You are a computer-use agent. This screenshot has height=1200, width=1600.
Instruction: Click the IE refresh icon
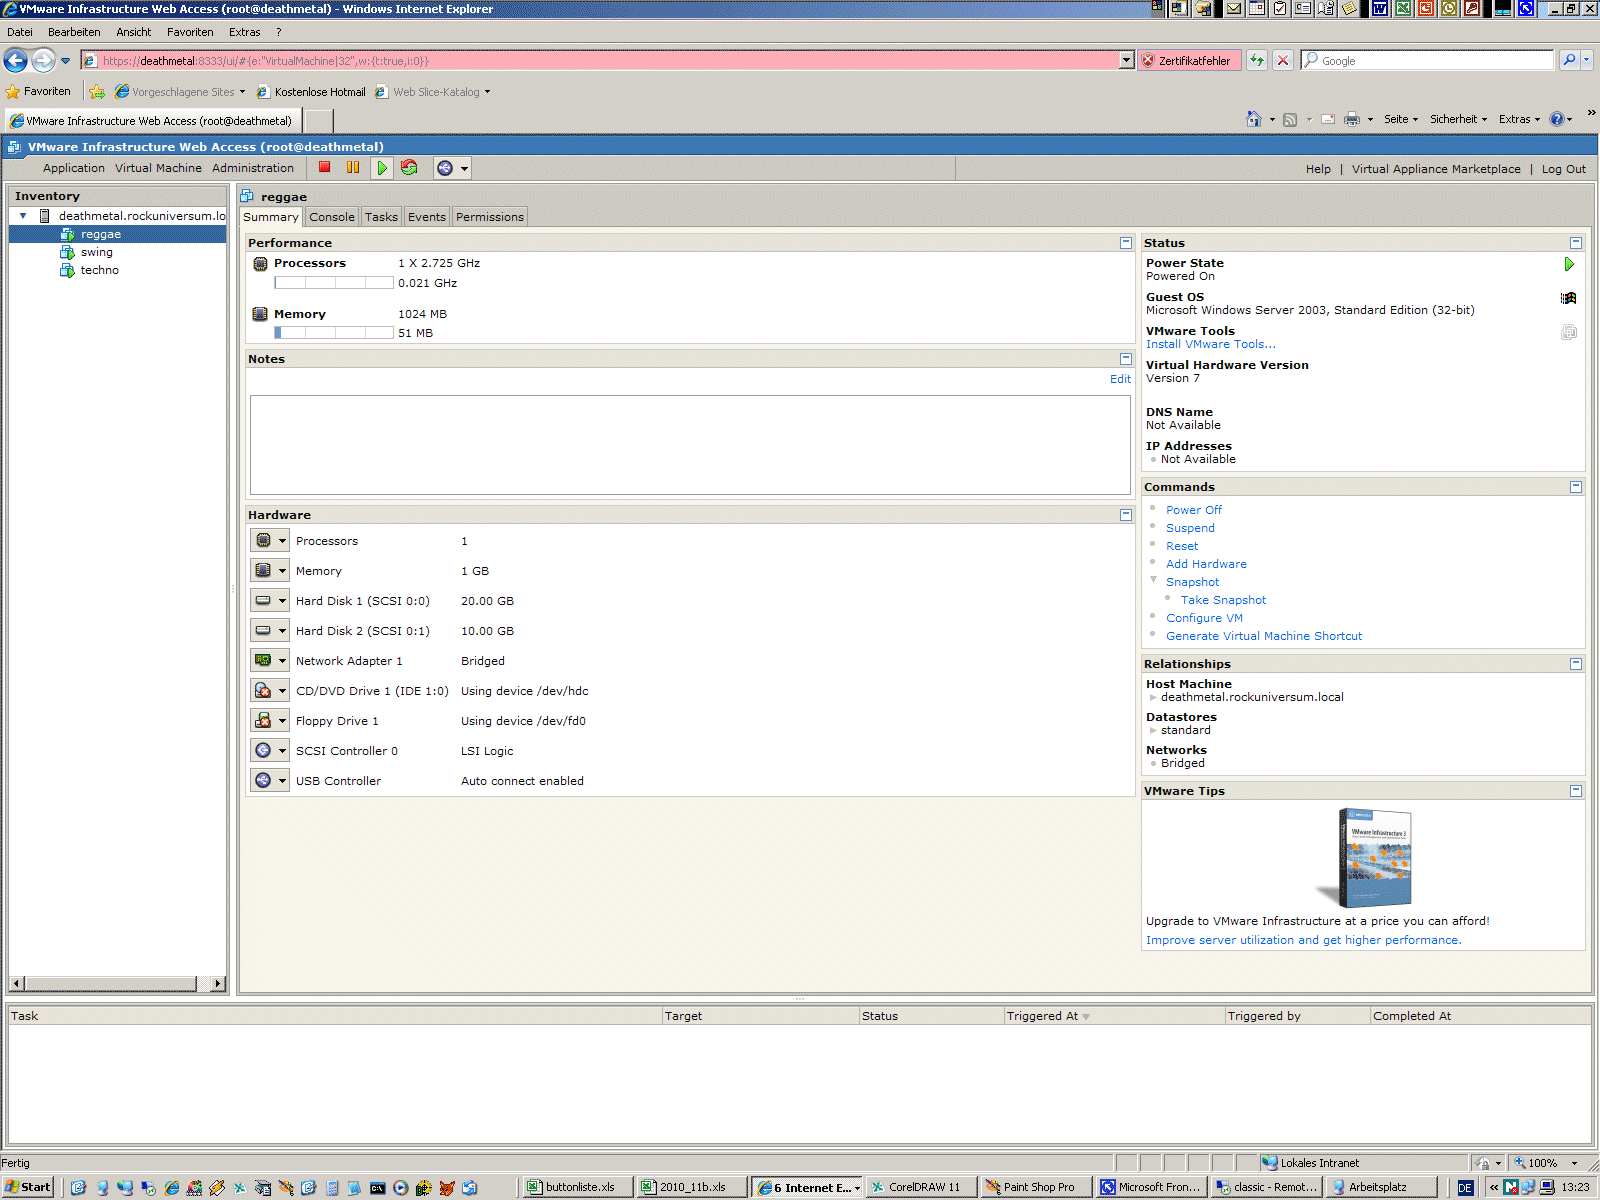pyautogui.click(x=1257, y=60)
